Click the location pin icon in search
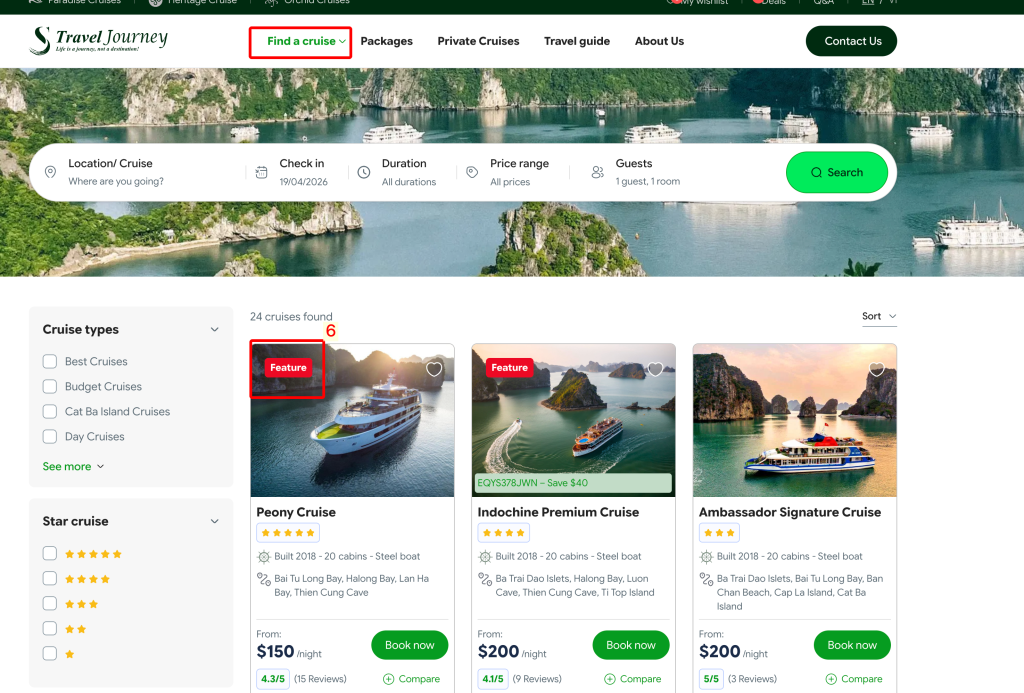This screenshot has height=693, width=1024. (x=50, y=172)
